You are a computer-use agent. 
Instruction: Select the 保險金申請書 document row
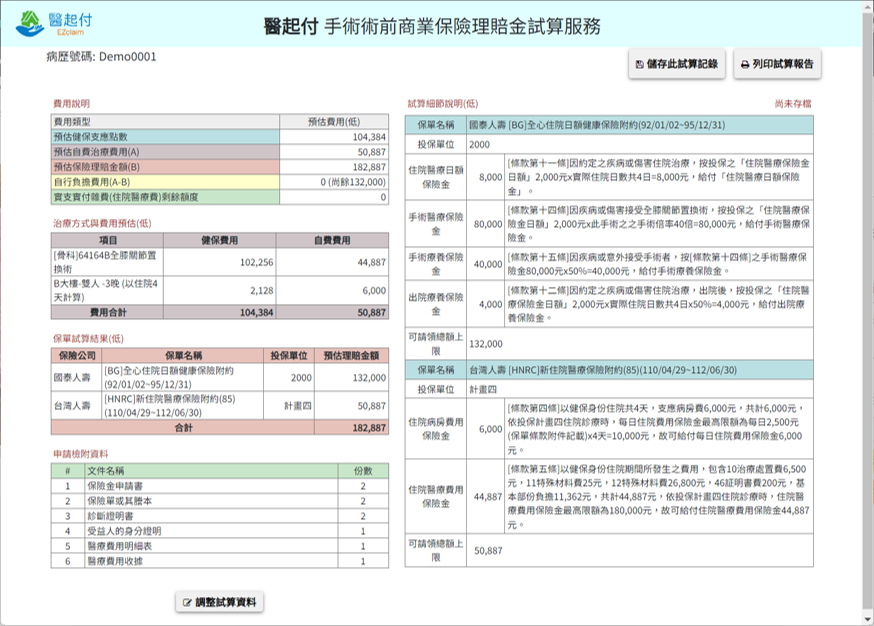click(x=219, y=485)
